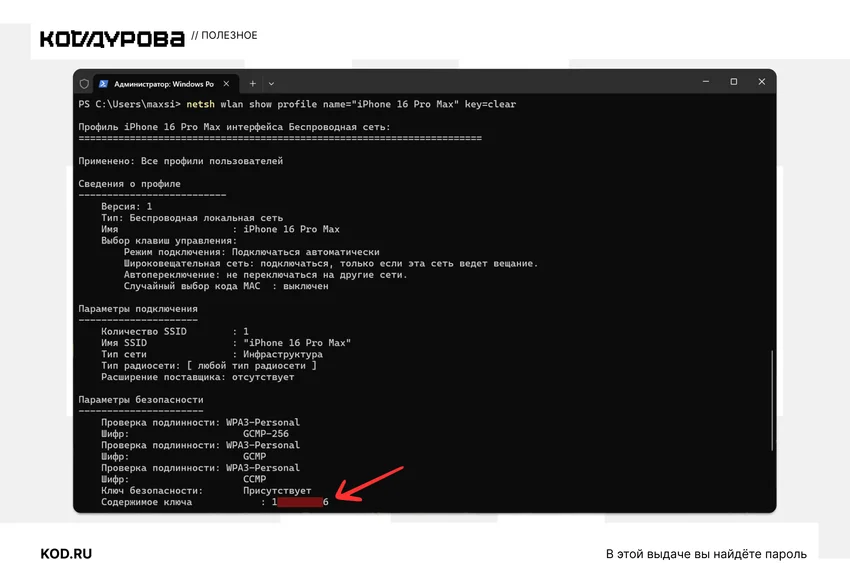Click the 'Имя SSID' line

pos(226,343)
